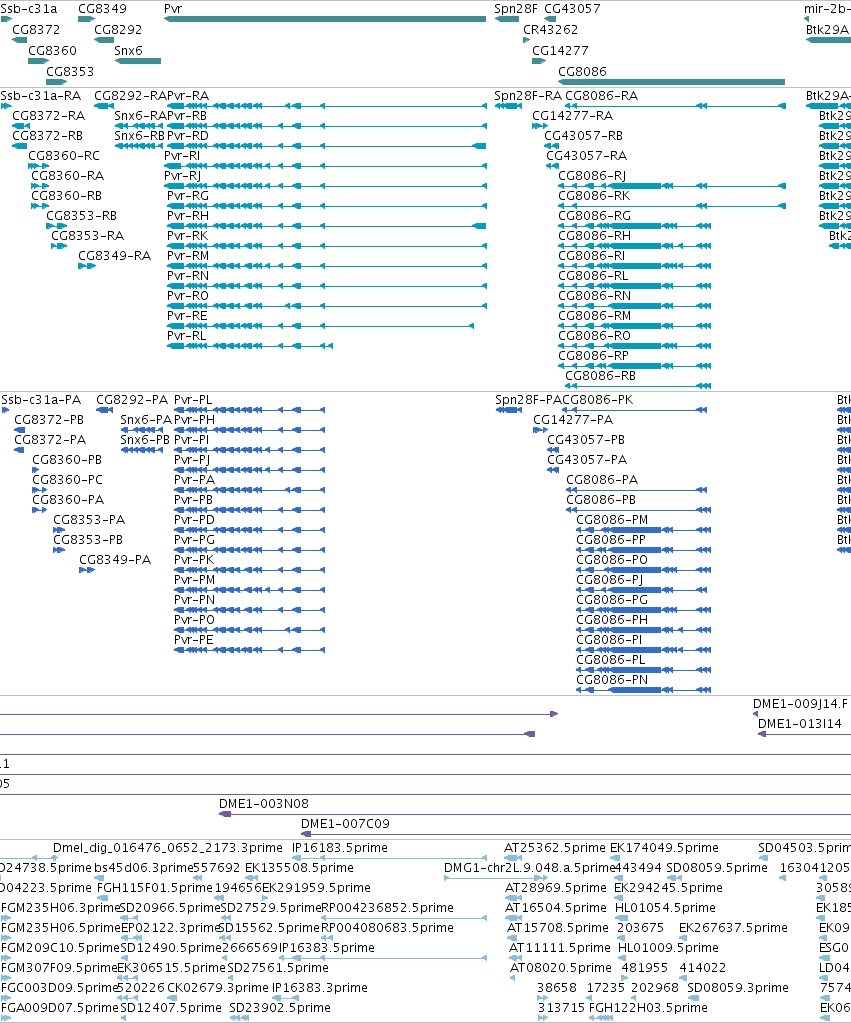Viewport: 851px width, 1023px height.
Task: Click transcript label 'Snx6-RB'
Action: pos(140,136)
